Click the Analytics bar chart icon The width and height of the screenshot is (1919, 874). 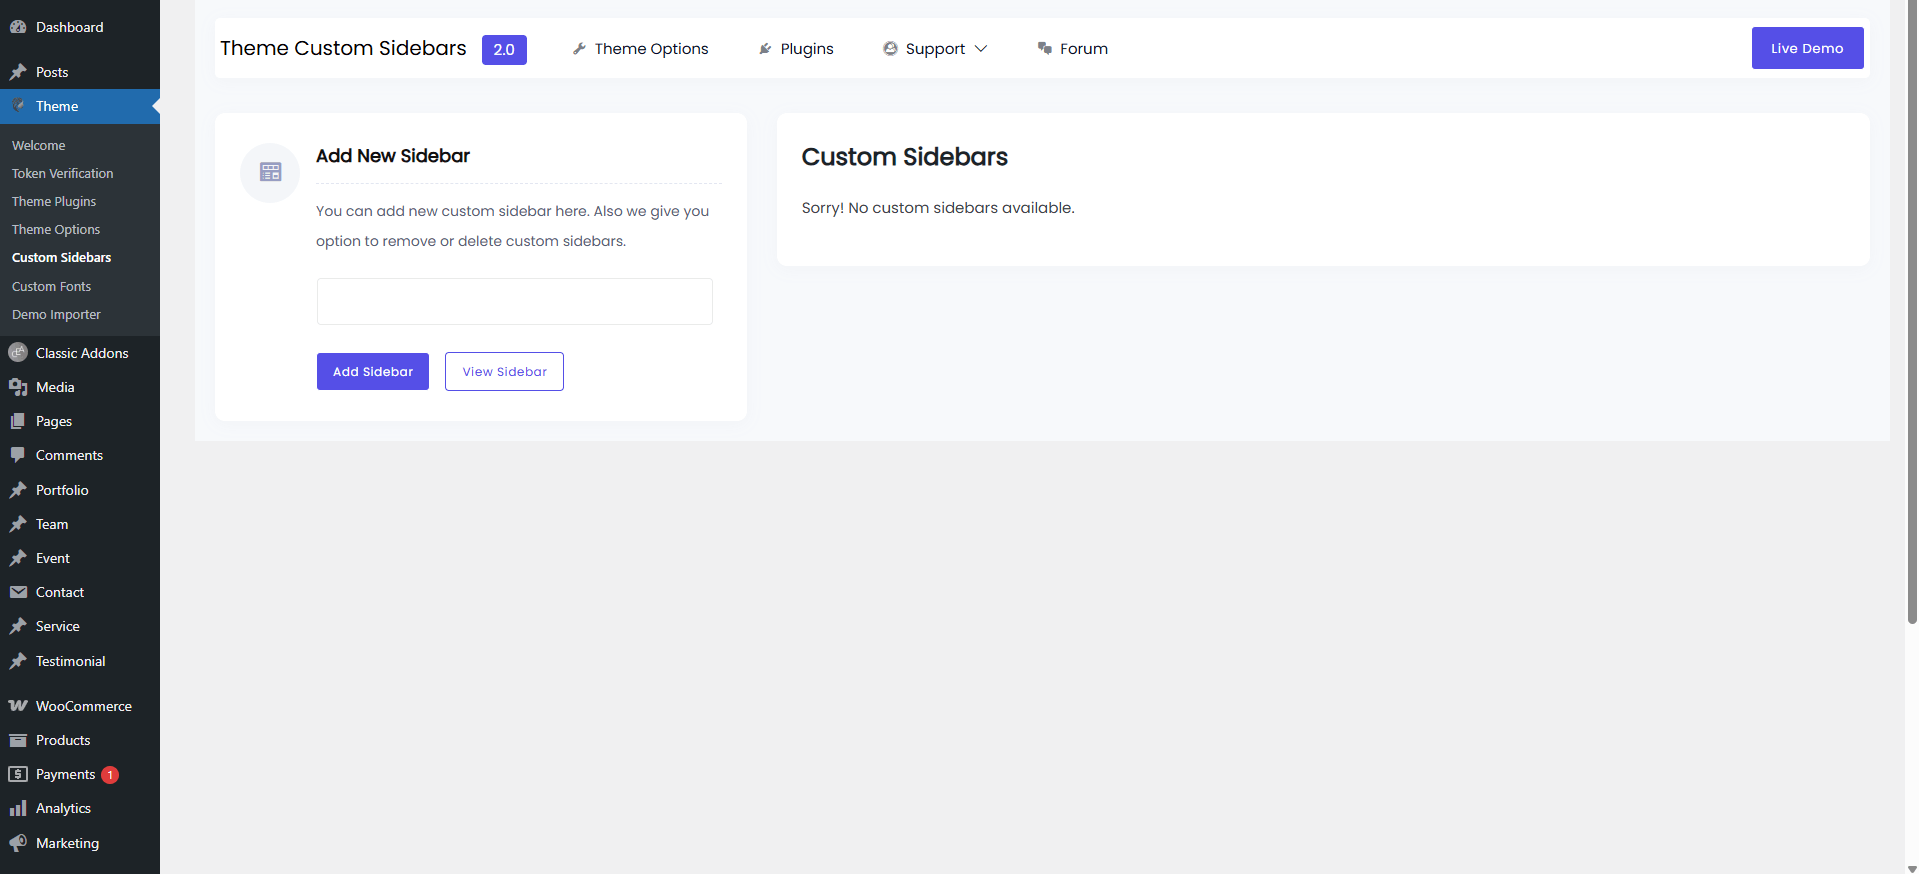point(18,808)
